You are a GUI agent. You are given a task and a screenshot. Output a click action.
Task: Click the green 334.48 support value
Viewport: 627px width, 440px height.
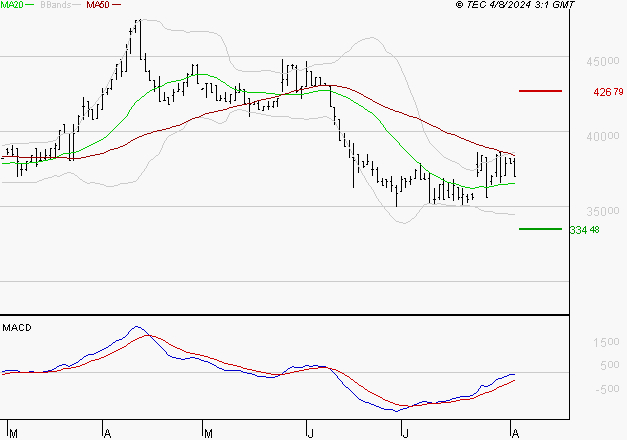[x=584, y=230]
